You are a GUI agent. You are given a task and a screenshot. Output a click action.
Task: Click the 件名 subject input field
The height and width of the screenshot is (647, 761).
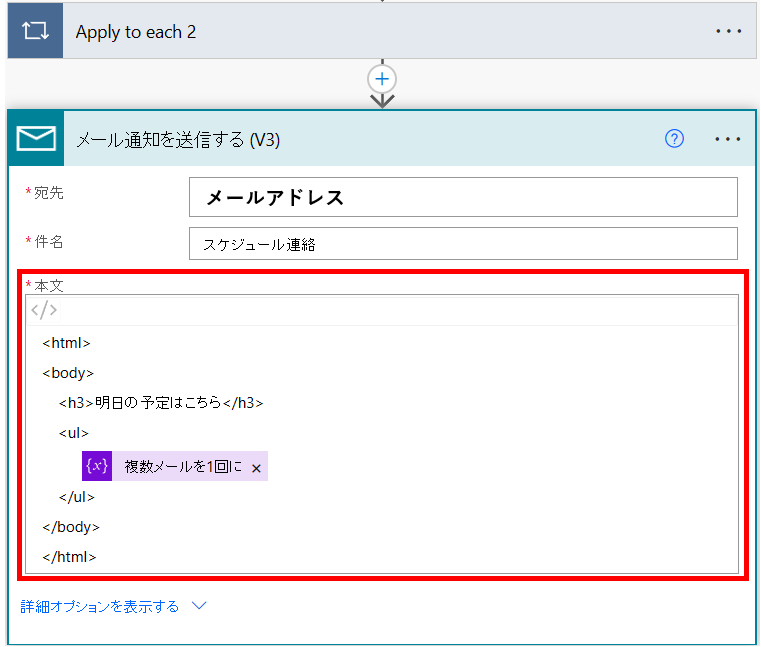(463, 244)
